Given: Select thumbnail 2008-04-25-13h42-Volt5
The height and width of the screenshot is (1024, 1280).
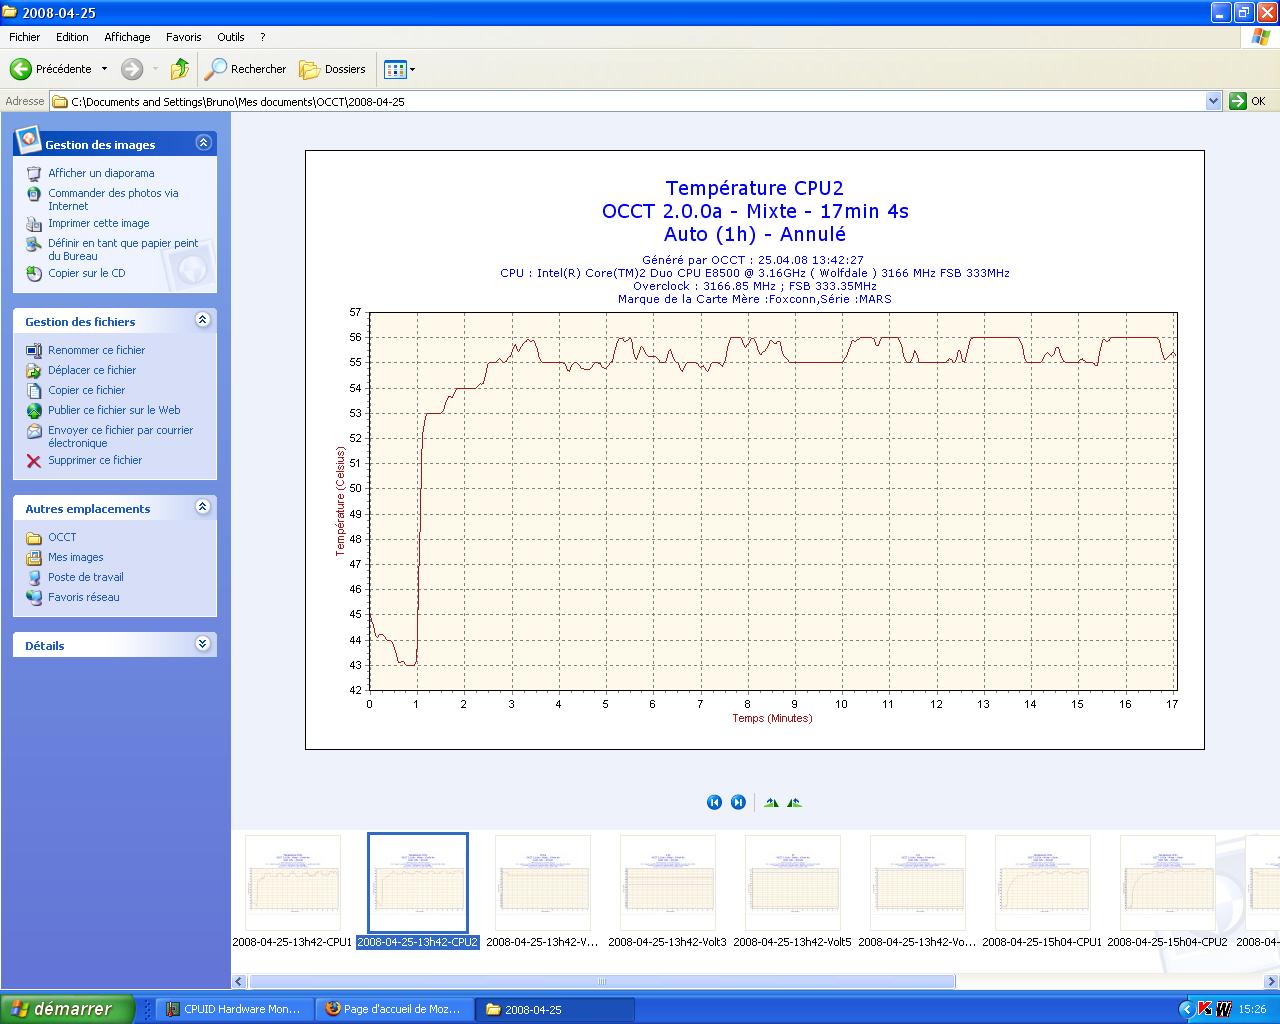Looking at the screenshot, I should tap(793, 890).
